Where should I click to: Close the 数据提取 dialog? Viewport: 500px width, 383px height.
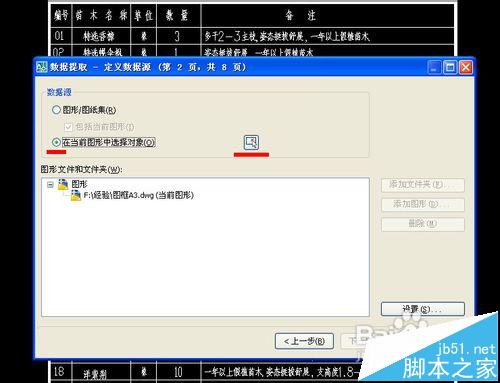click(x=466, y=67)
